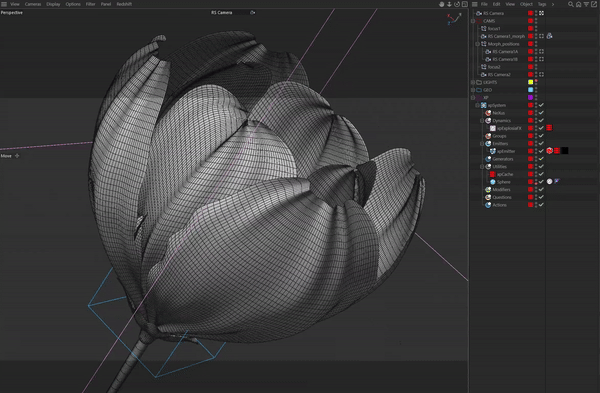Image resolution: width=600 pixels, height=393 pixels.
Task: Select the RS Camera1_morph object
Action: [x=506, y=36]
